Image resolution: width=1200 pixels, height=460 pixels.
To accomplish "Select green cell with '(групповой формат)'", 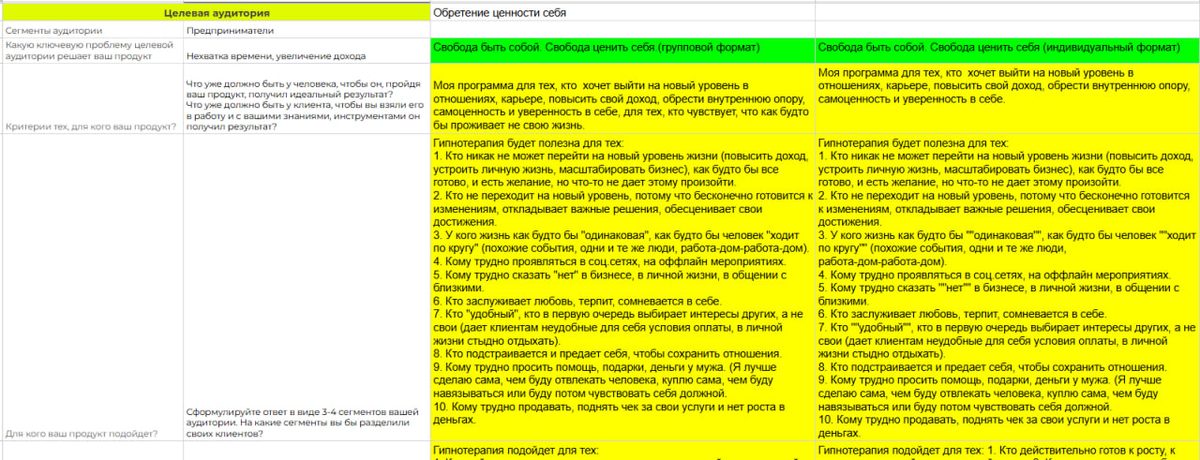I will [x=623, y=51].
